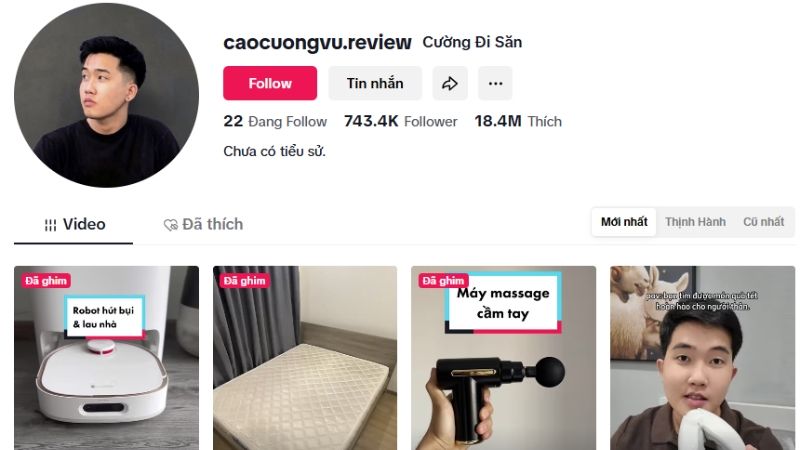This screenshot has width=800, height=450.
Task: Click the Đã ghim badge on mattress video
Action: tap(244, 281)
